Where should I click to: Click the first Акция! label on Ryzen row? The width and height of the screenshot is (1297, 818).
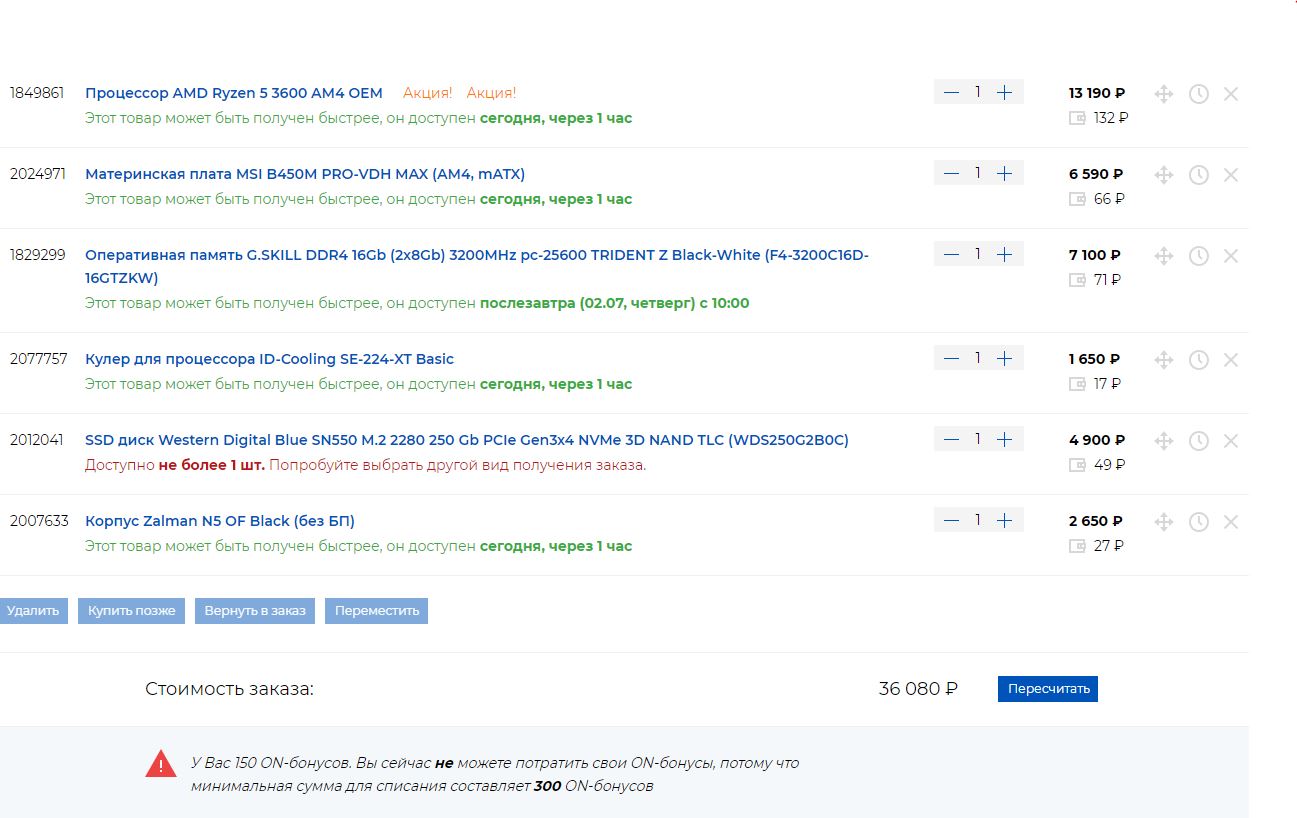point(427,93)
